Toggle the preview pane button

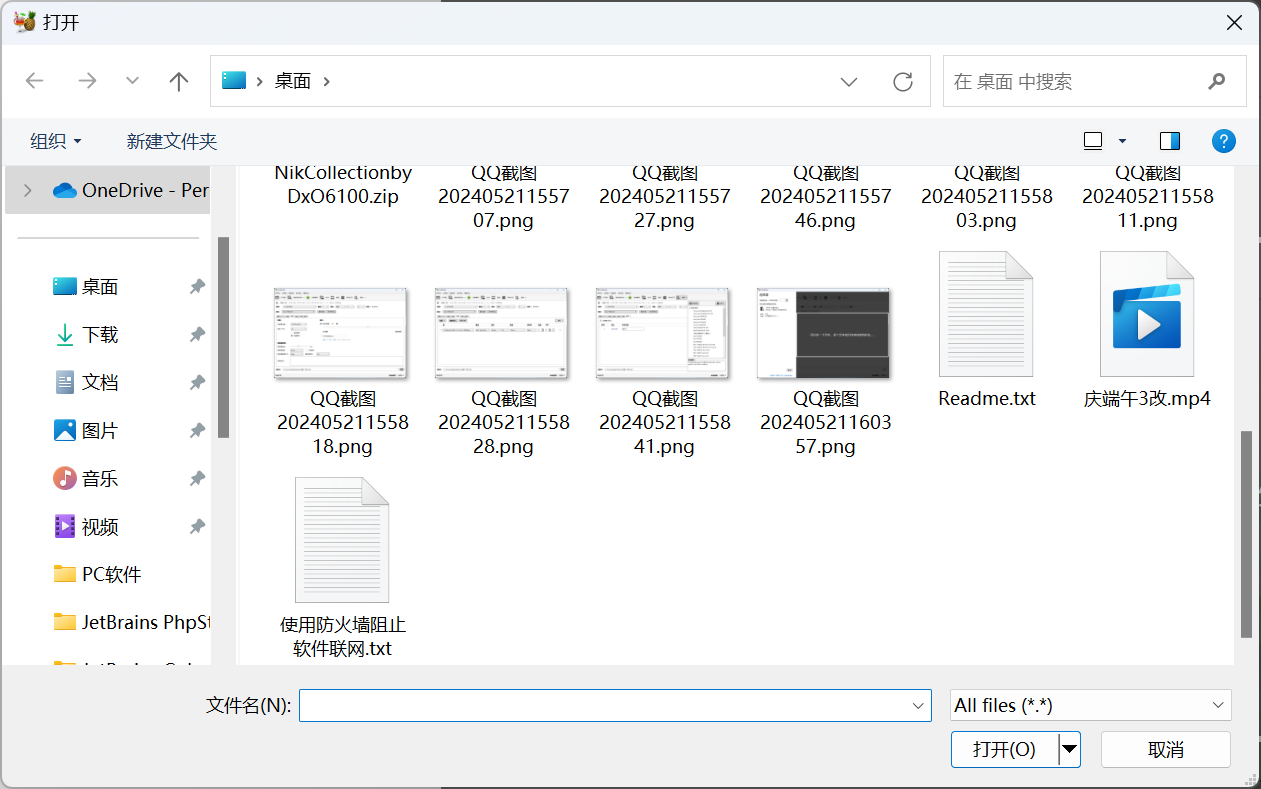point(1169,141)
